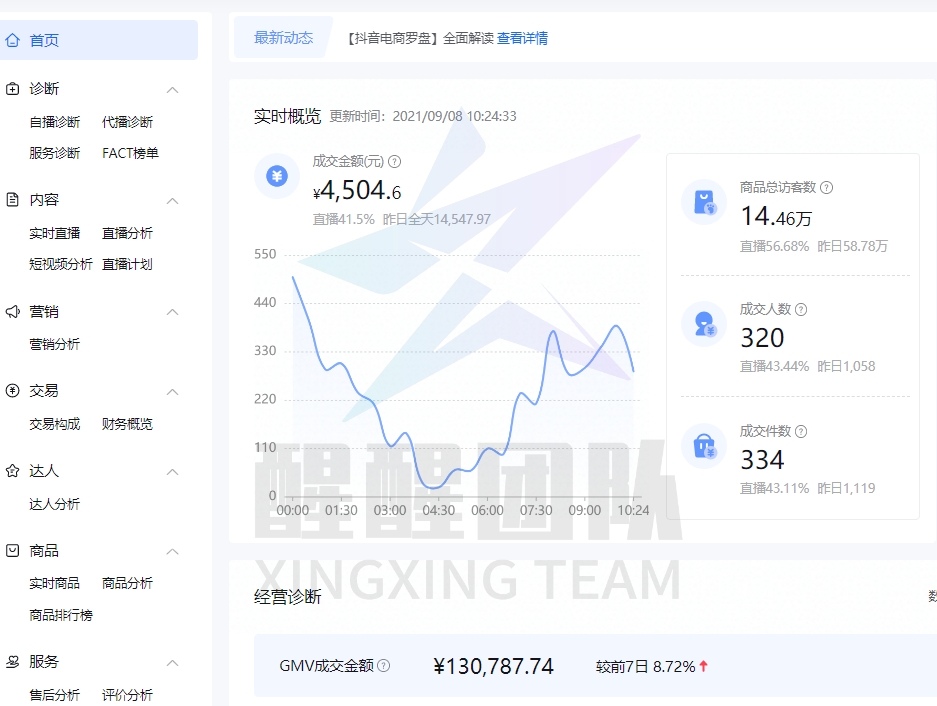Click the 成交人数 customer avatar icon
Viewport: 937px width, 706px height.
706,321
